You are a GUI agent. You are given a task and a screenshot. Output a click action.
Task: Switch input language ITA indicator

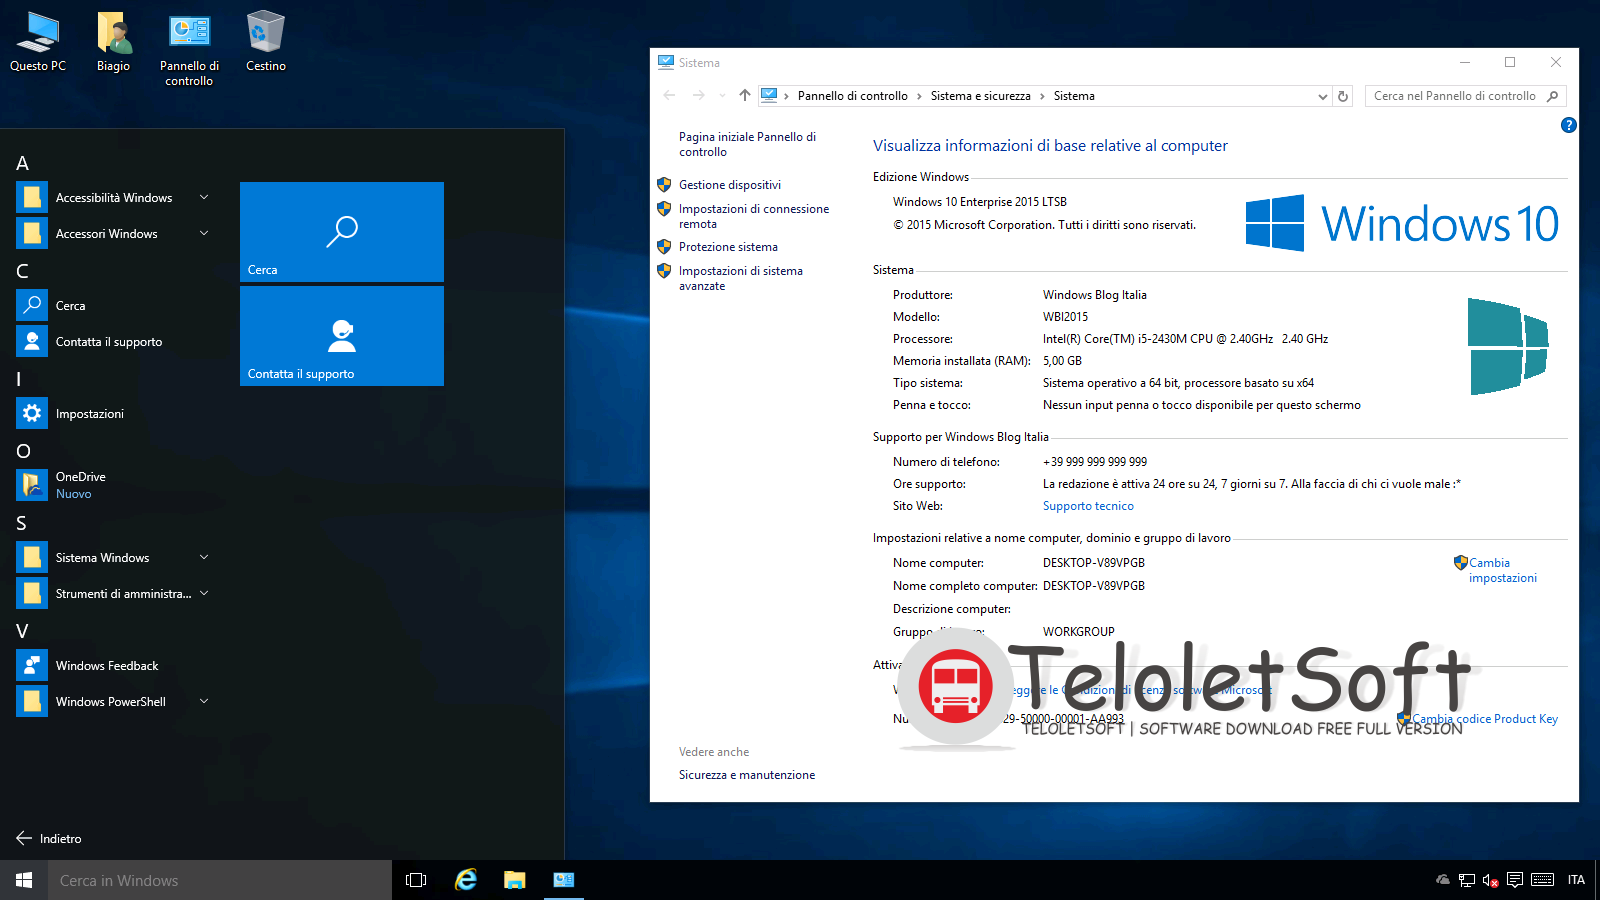pyautogui.click(x=1576, y=880)
